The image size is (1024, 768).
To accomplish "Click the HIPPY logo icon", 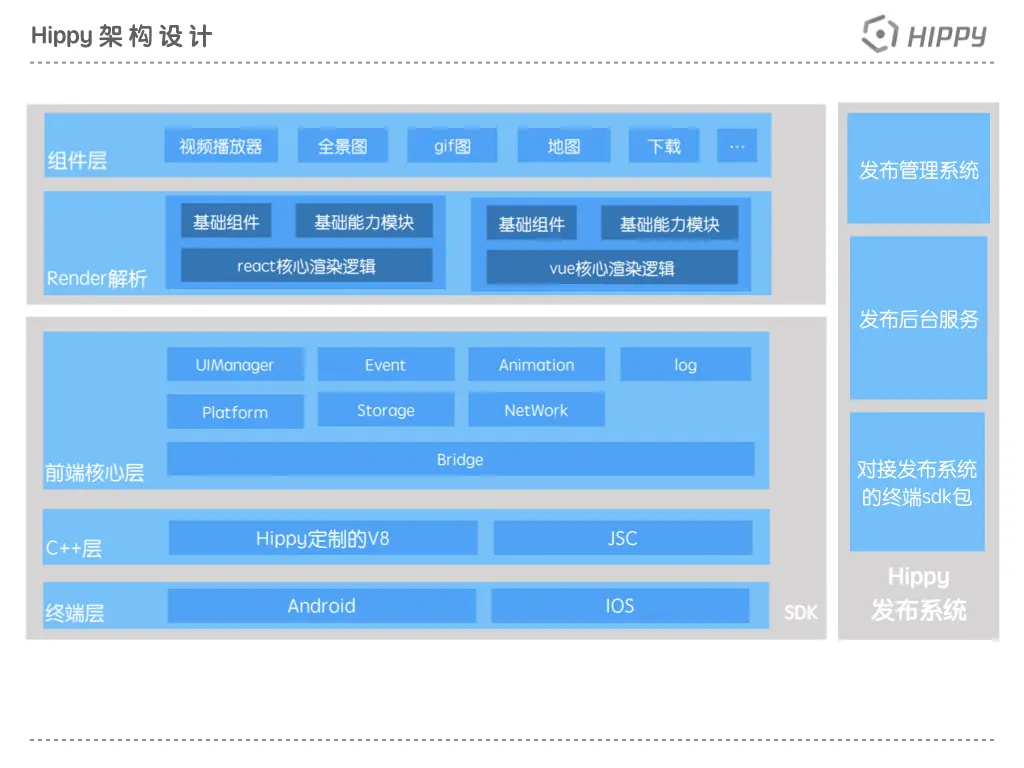I will point(880,34).
